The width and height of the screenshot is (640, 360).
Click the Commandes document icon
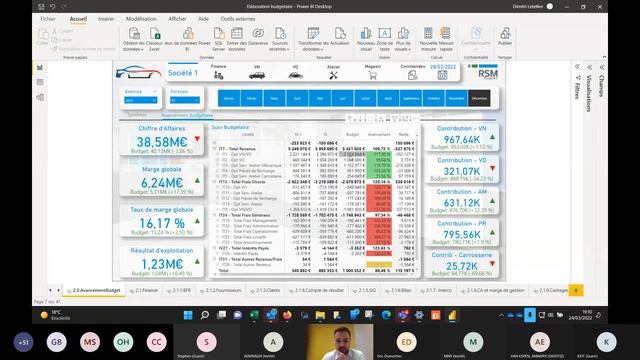pos(413,75)
